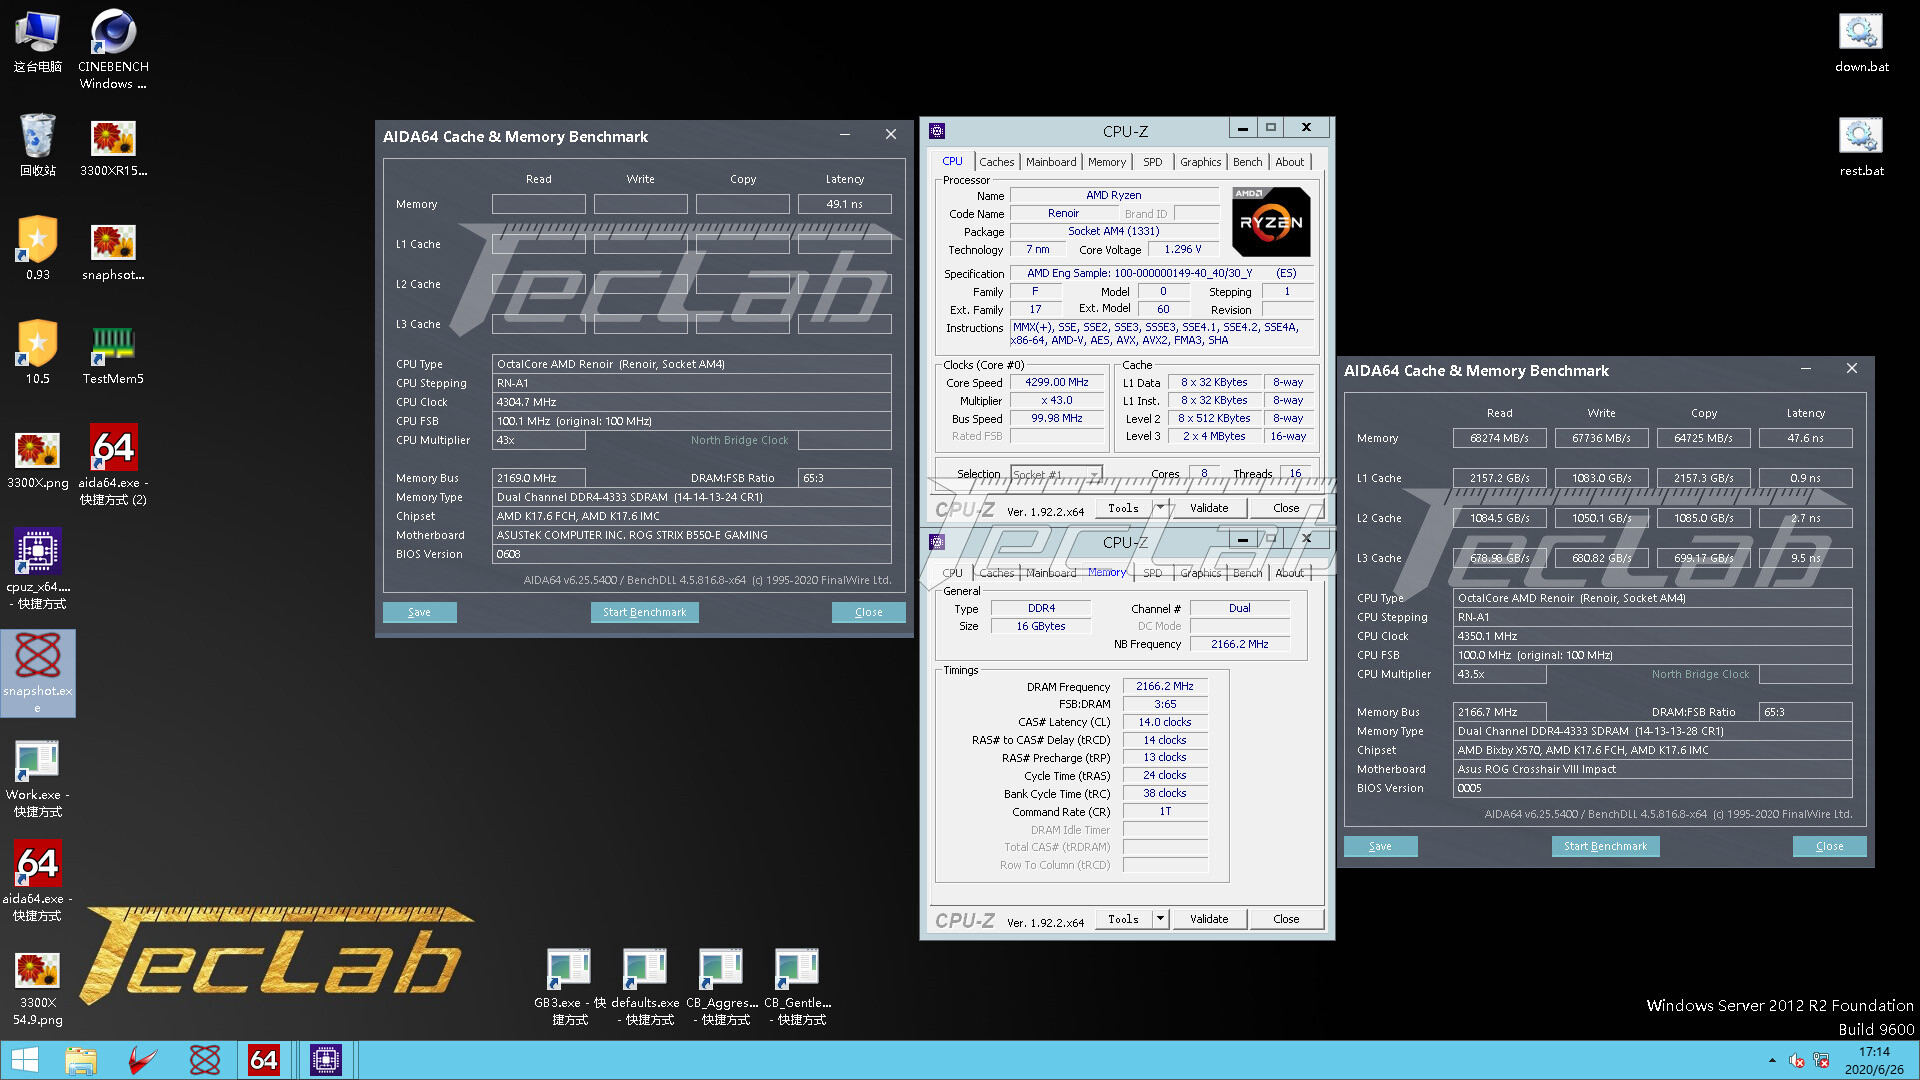Viewport: 1920px width, 1080px height.
Task: Click Close in left AIDA64 window
Action: click(869, 612)
